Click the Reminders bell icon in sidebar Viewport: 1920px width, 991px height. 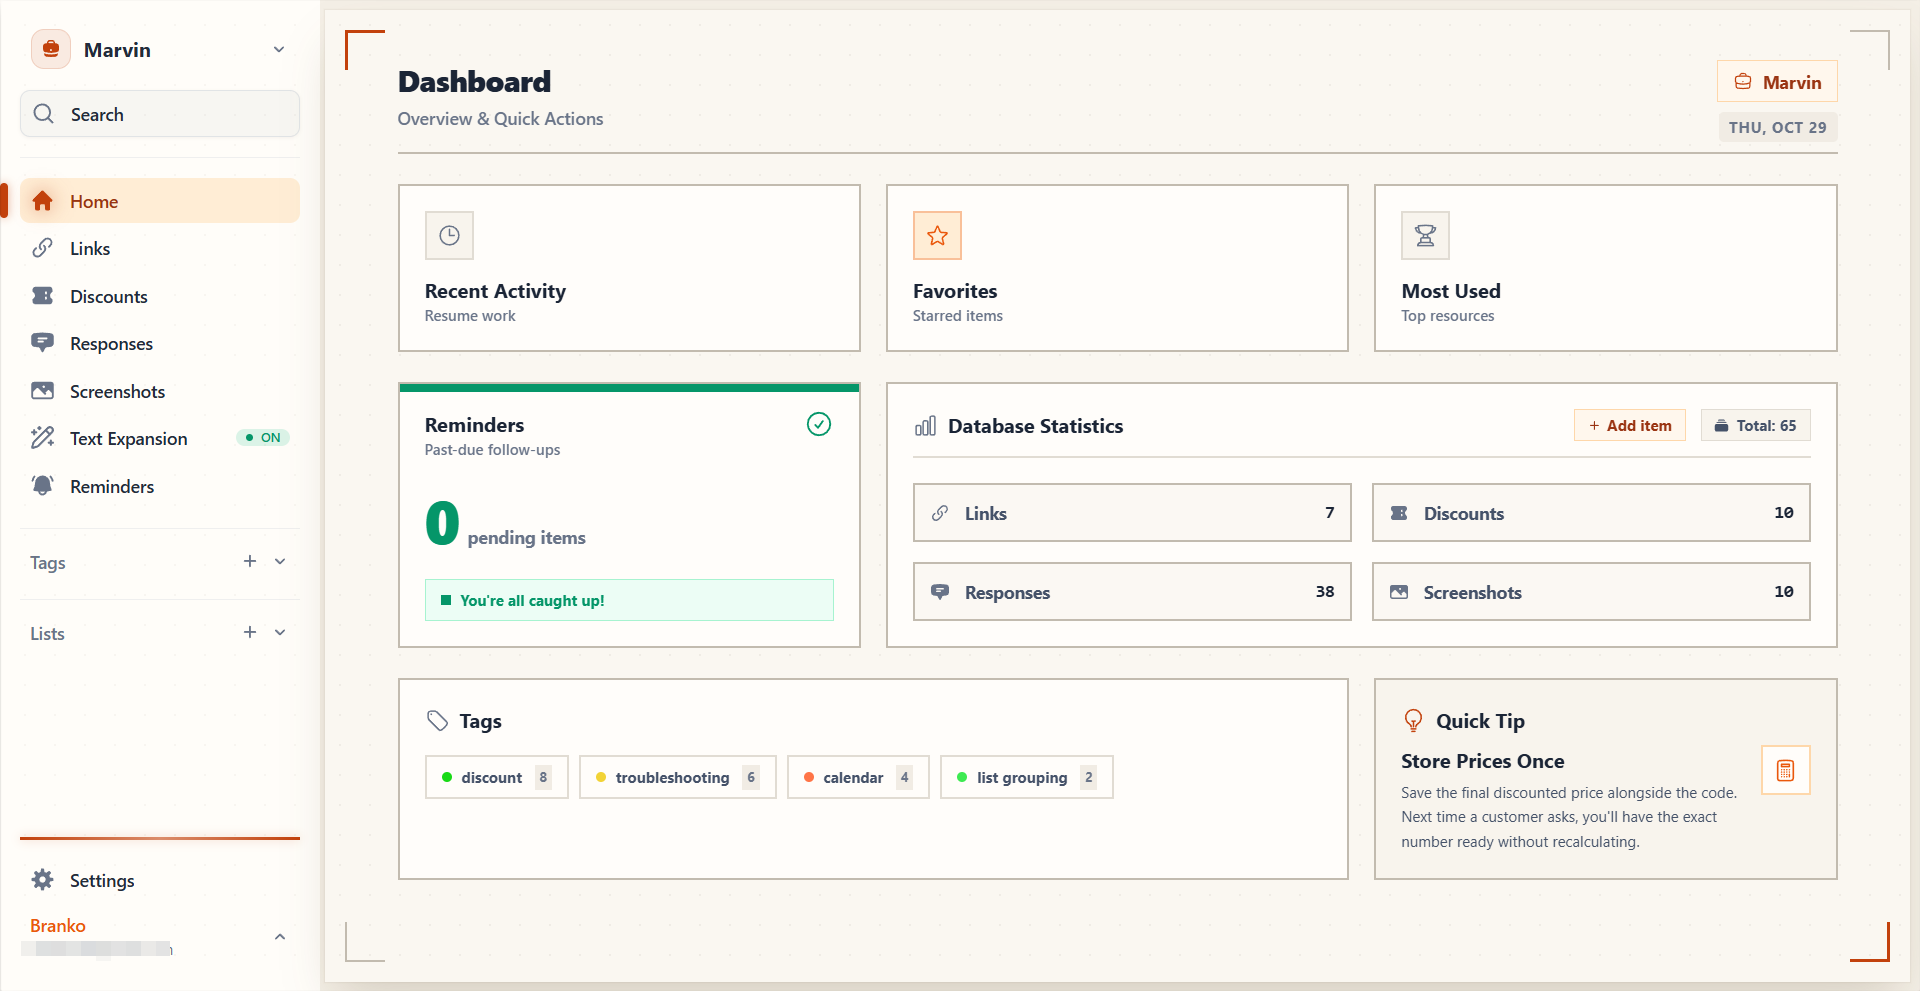42,486
